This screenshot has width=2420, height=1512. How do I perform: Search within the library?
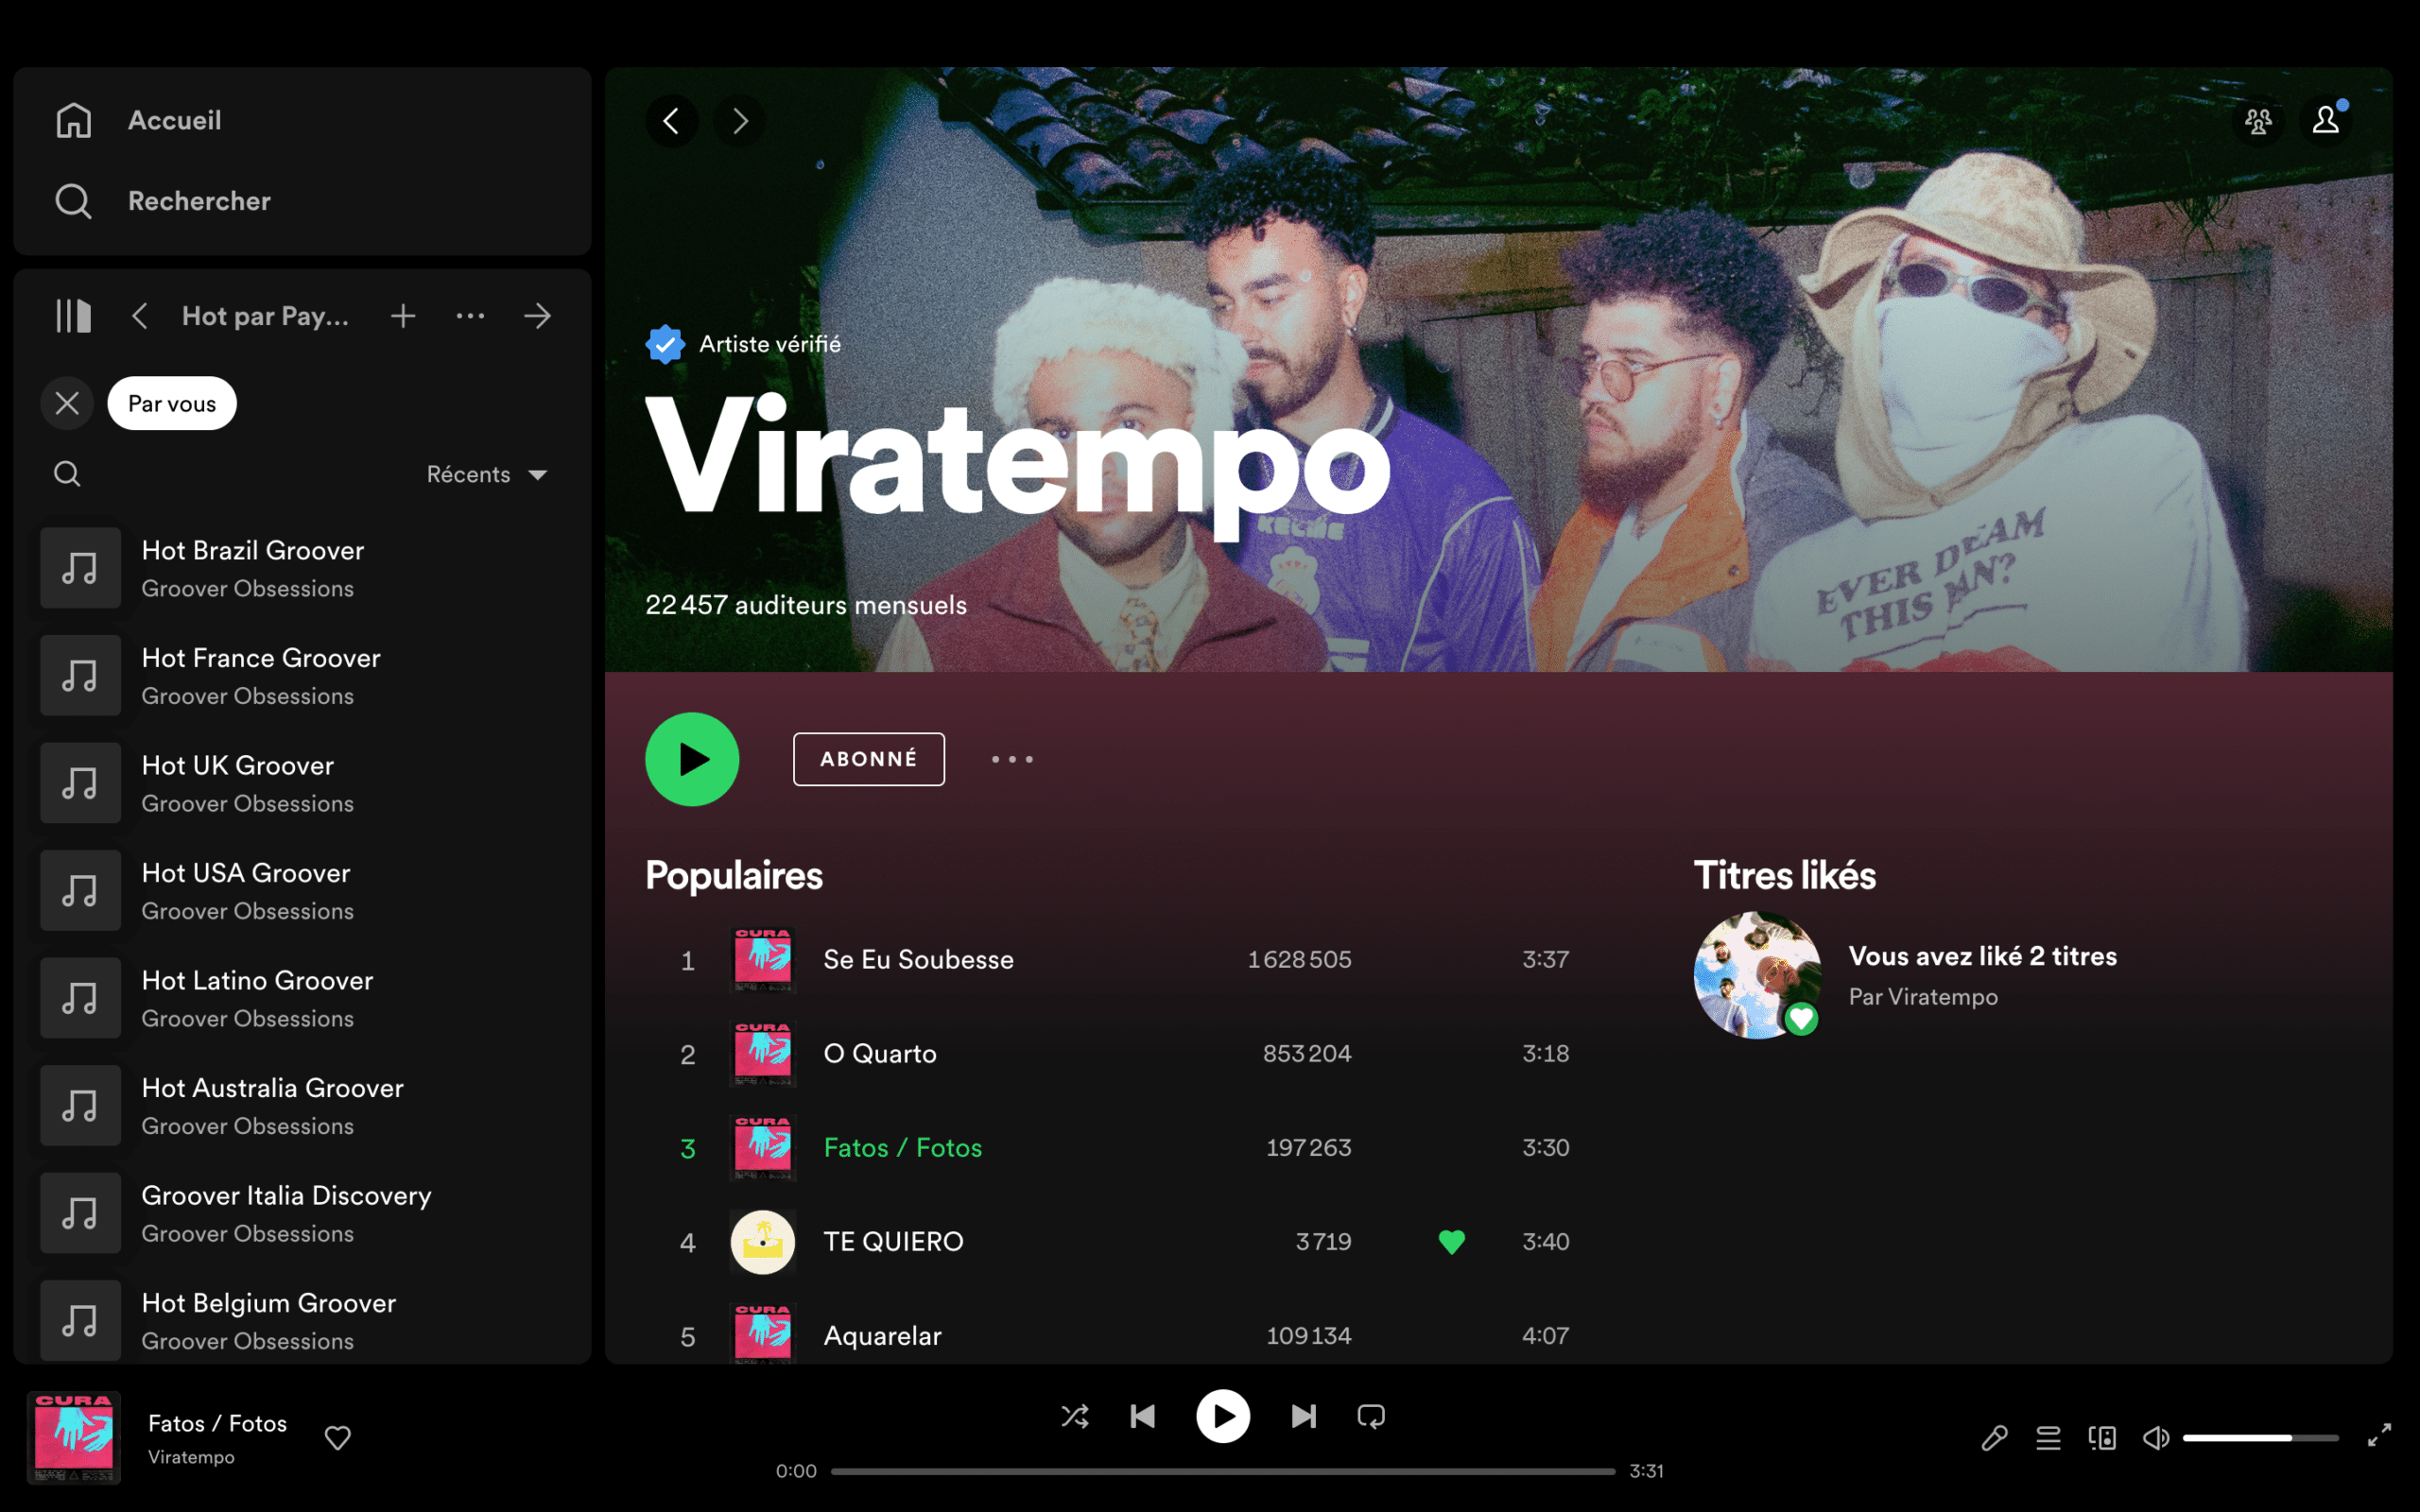click(x=67, y=474)
